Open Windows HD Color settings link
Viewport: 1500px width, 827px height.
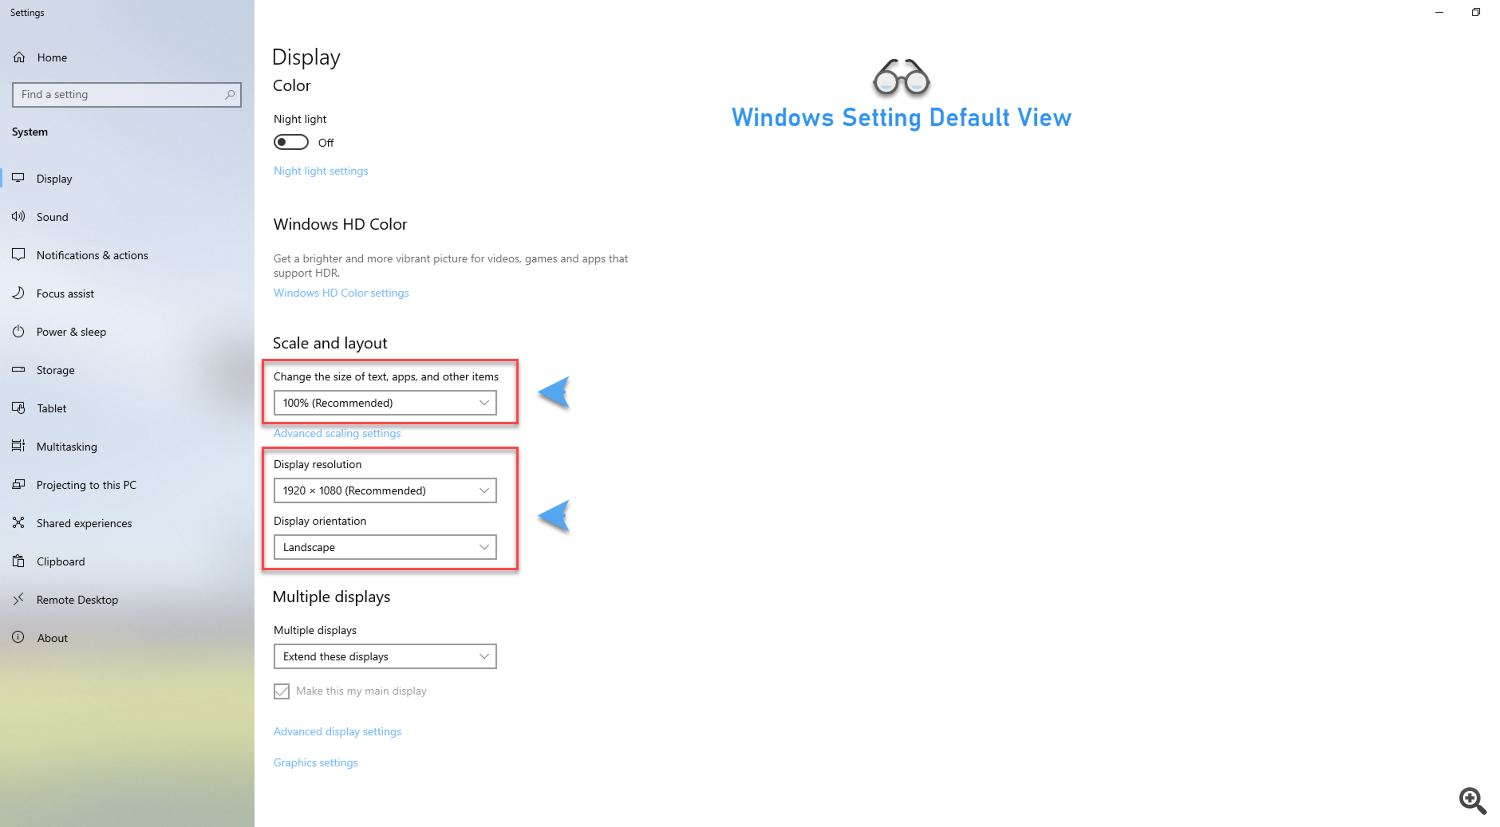[341, 292]
